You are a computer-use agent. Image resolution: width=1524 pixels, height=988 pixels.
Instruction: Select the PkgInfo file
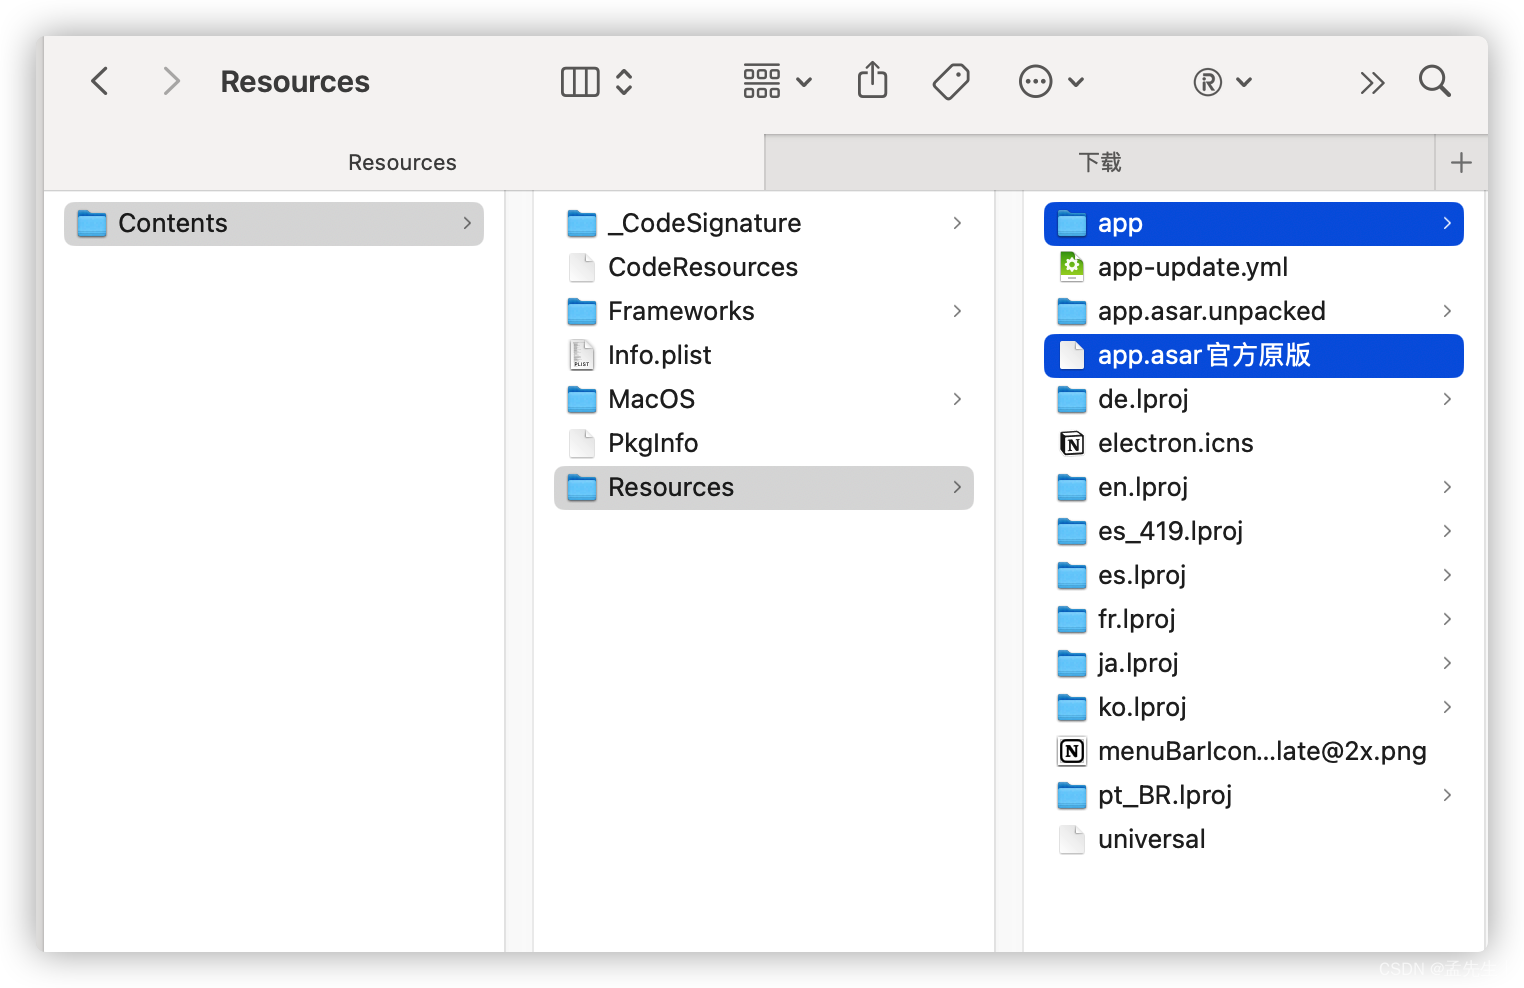[x=764, y=443]
